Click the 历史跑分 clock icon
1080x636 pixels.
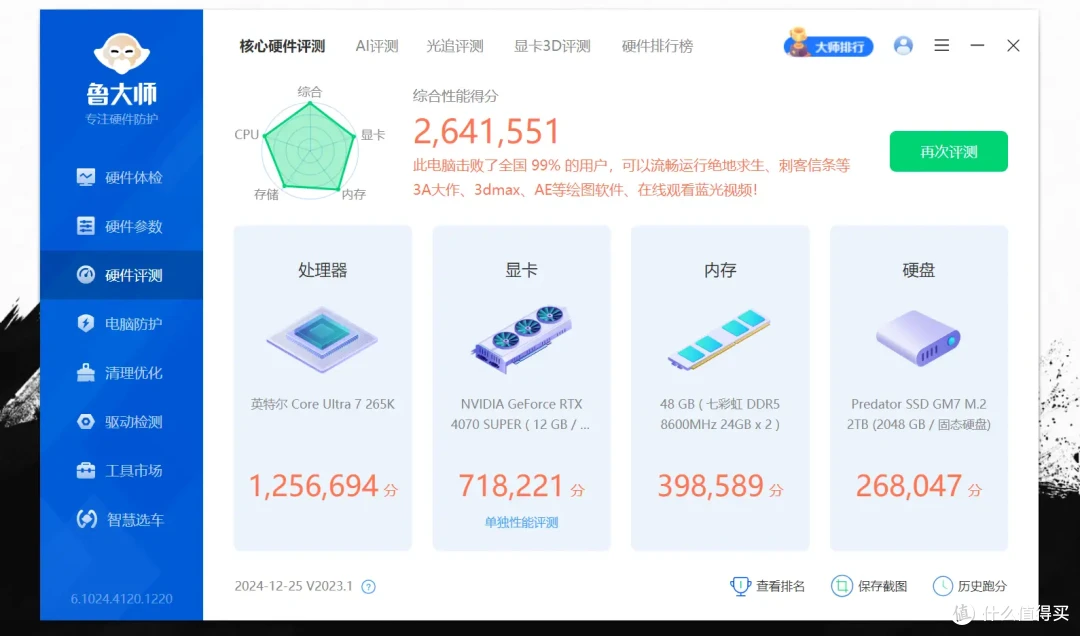942,586
